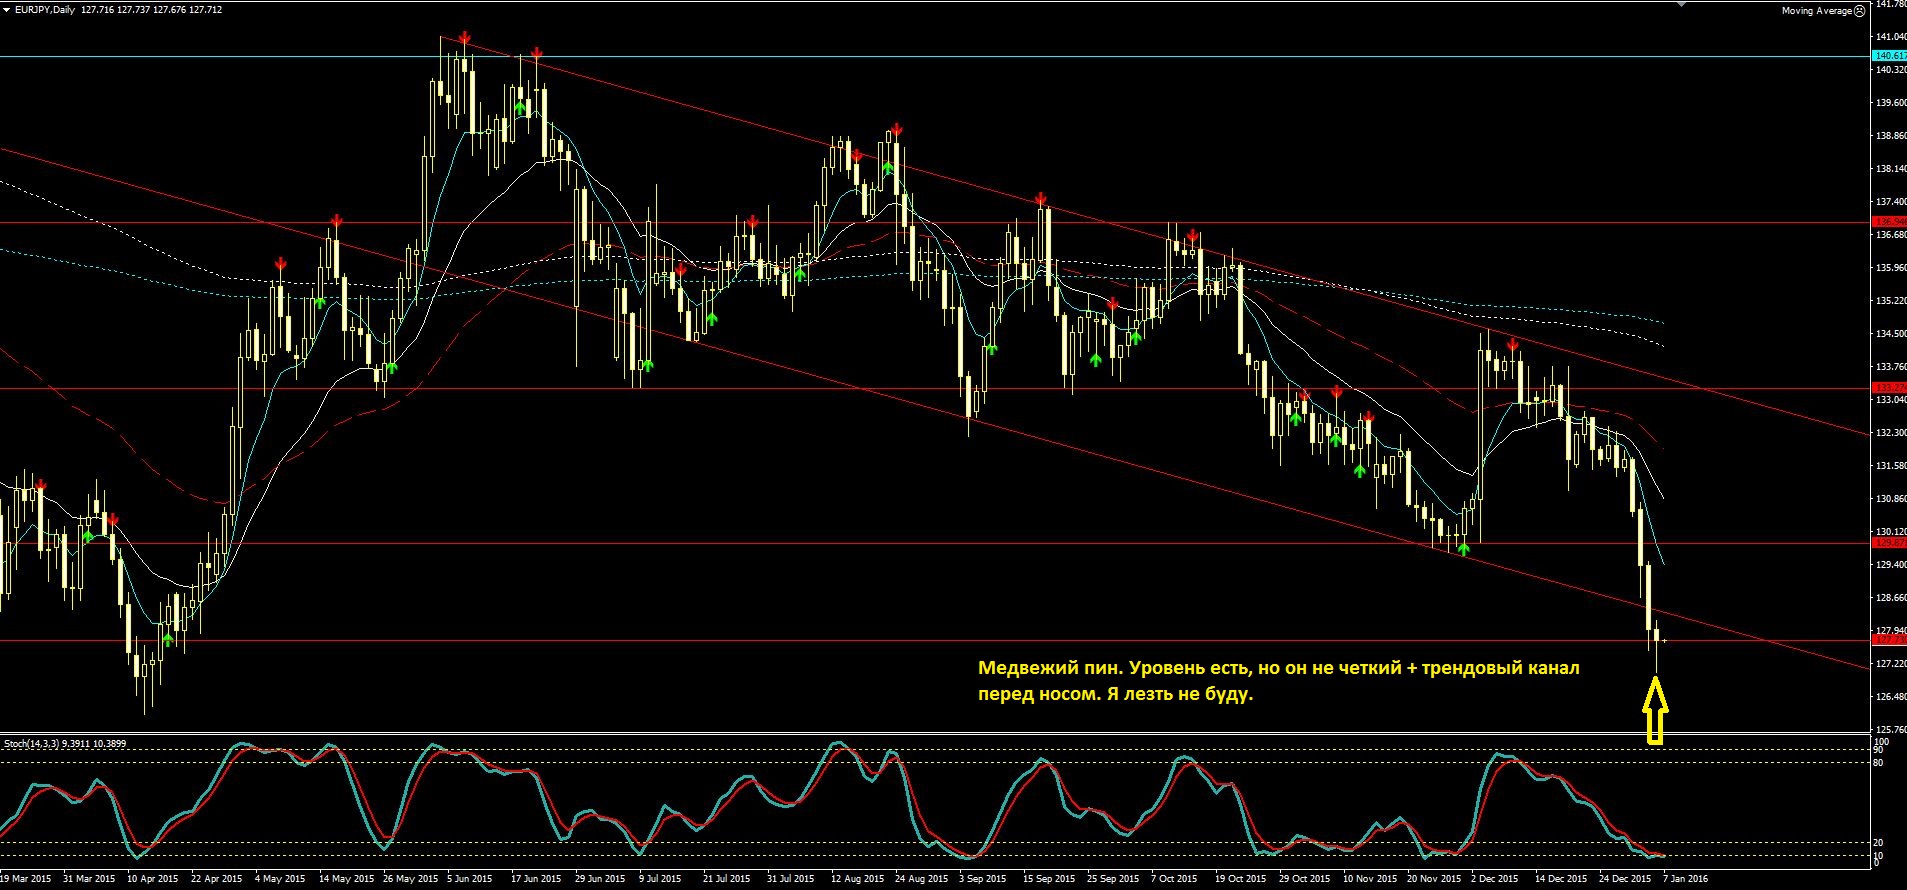Click the 17 Jun 2015 date label
The height and width of the screenshot is (890, 1907).
[536, 879]
